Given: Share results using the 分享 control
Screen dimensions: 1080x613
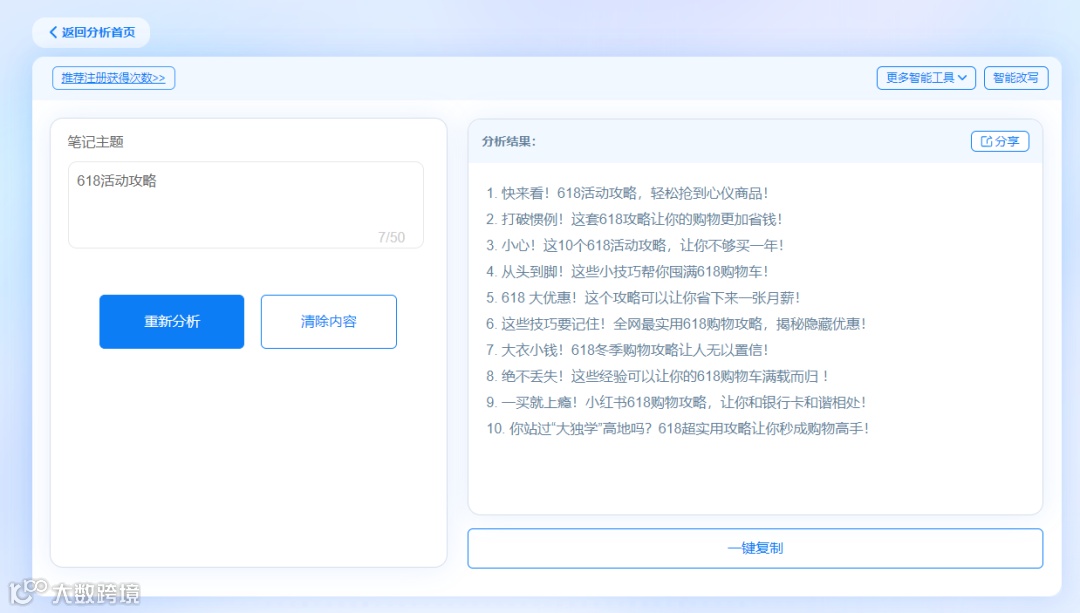Looking at the screenshot, I should [1000, 141].
